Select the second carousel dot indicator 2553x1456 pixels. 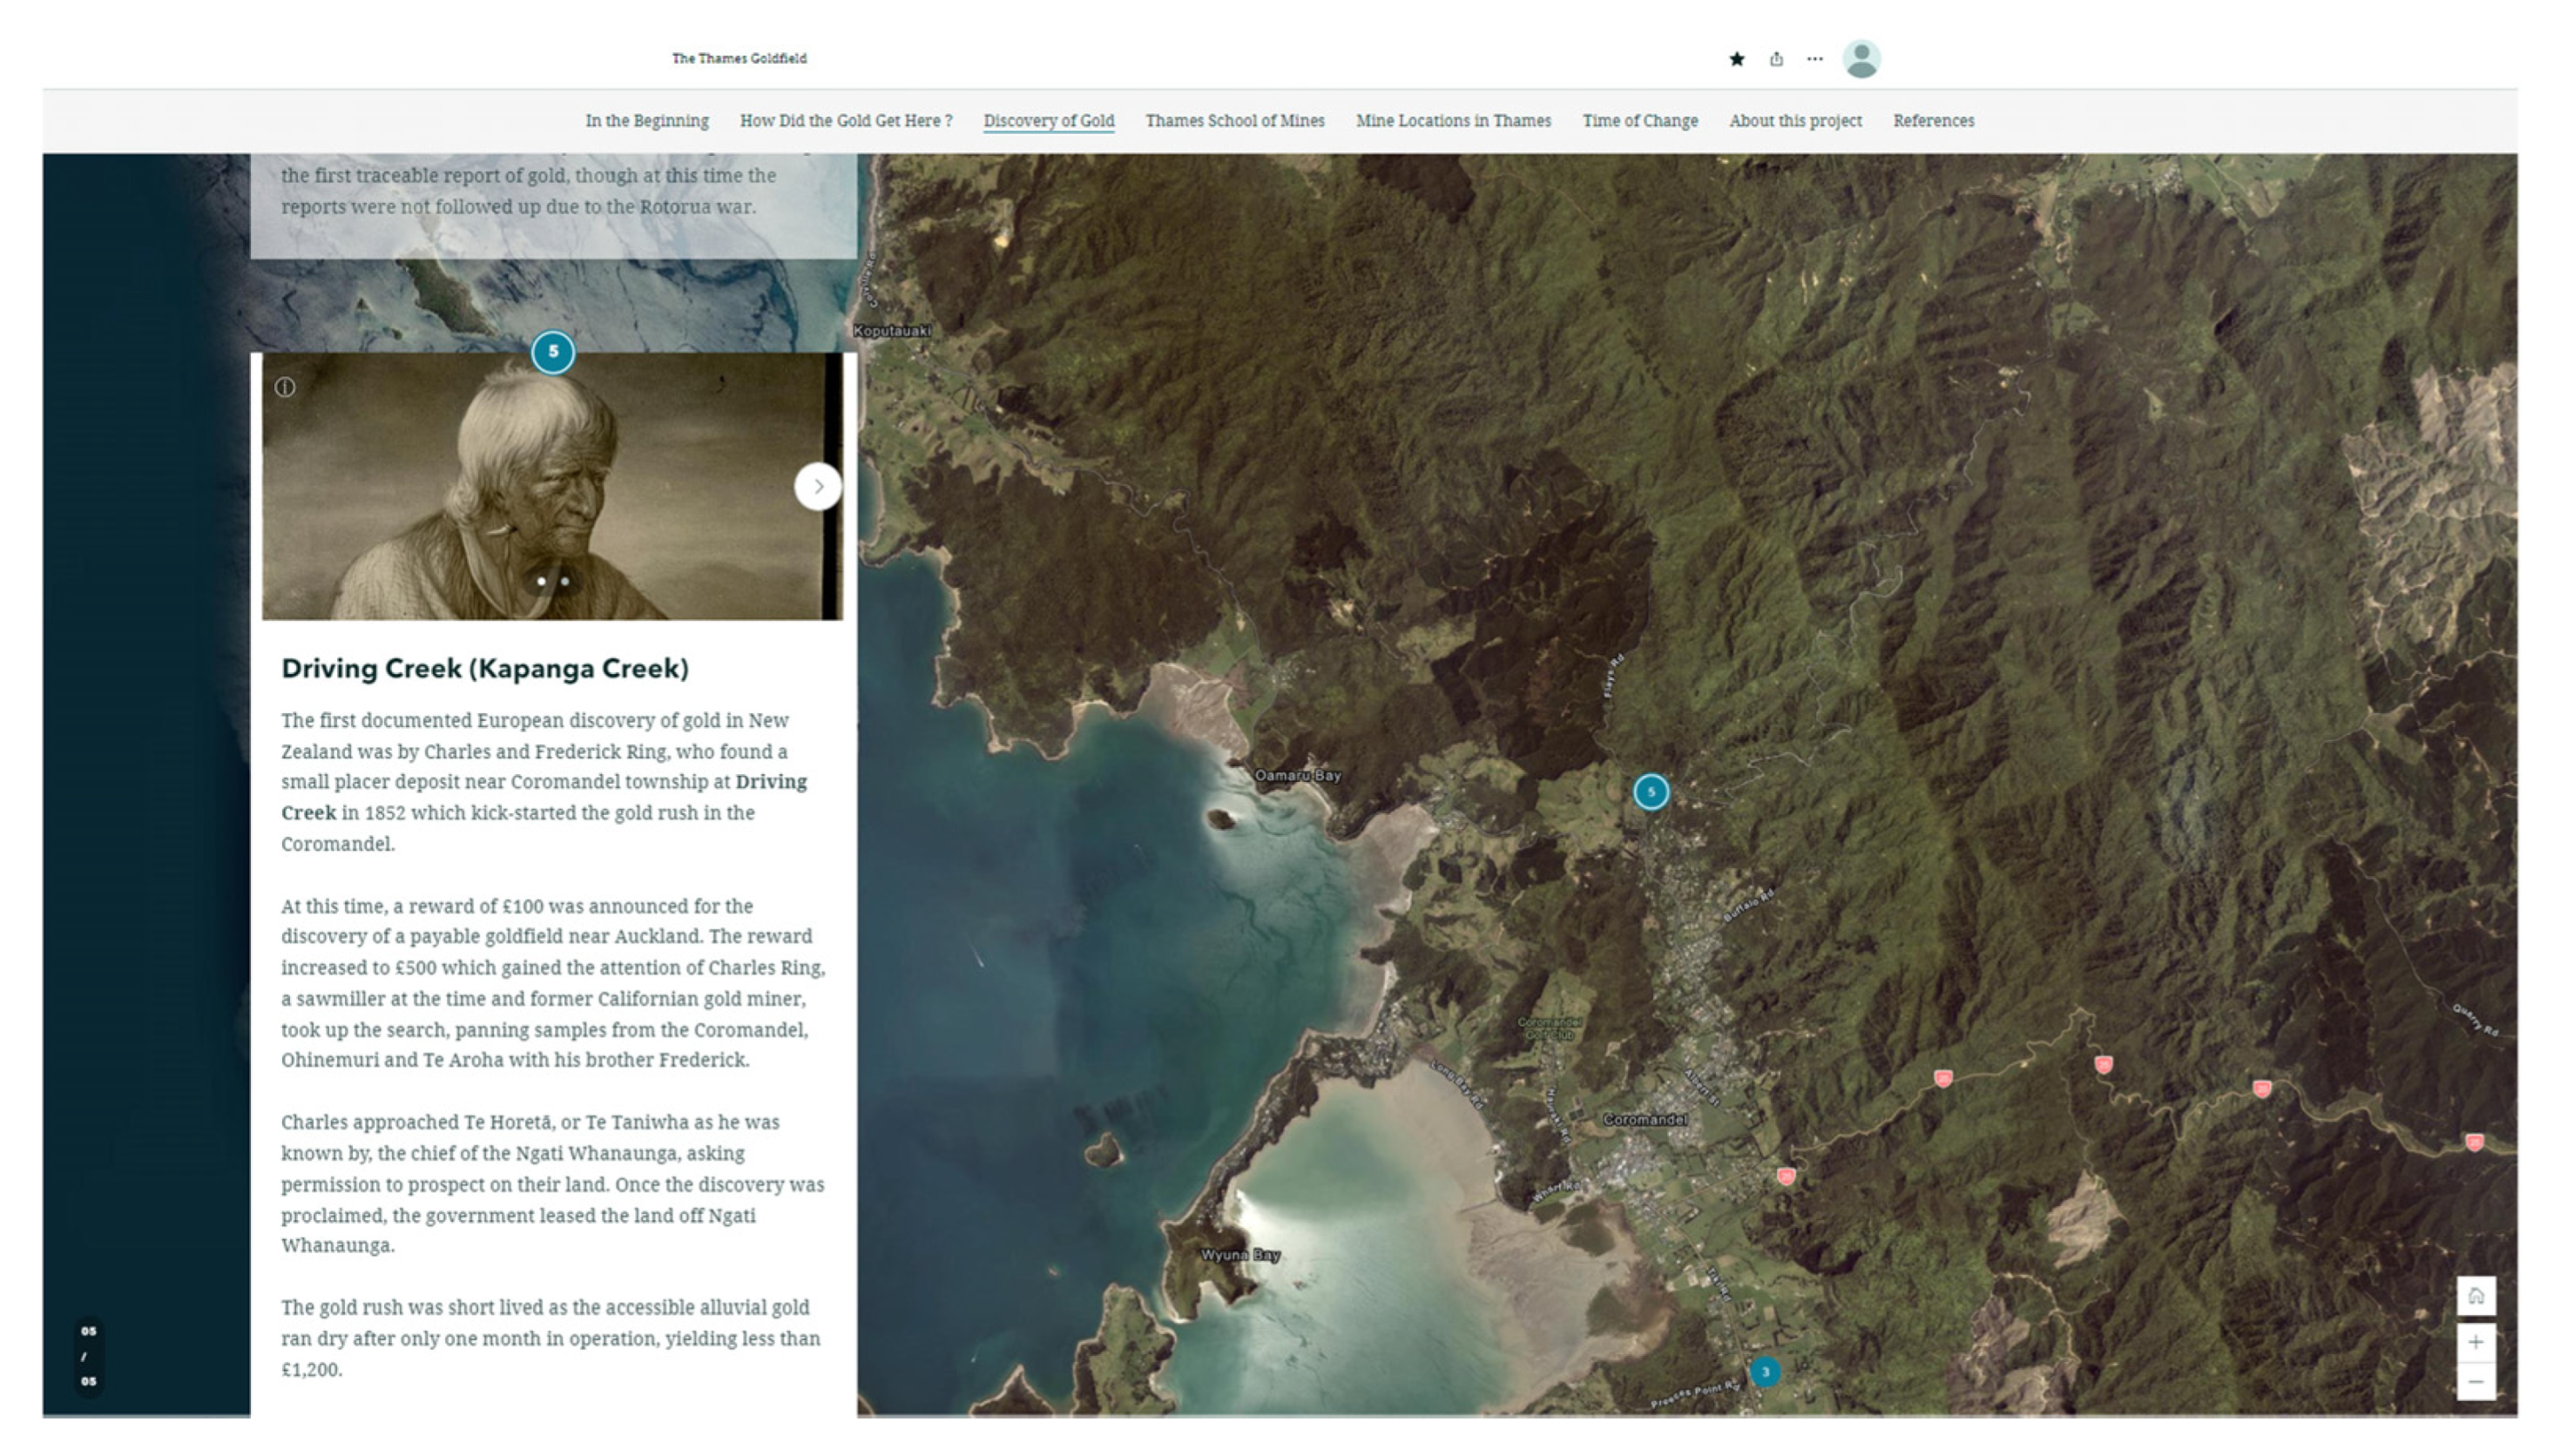click(565, 581)
